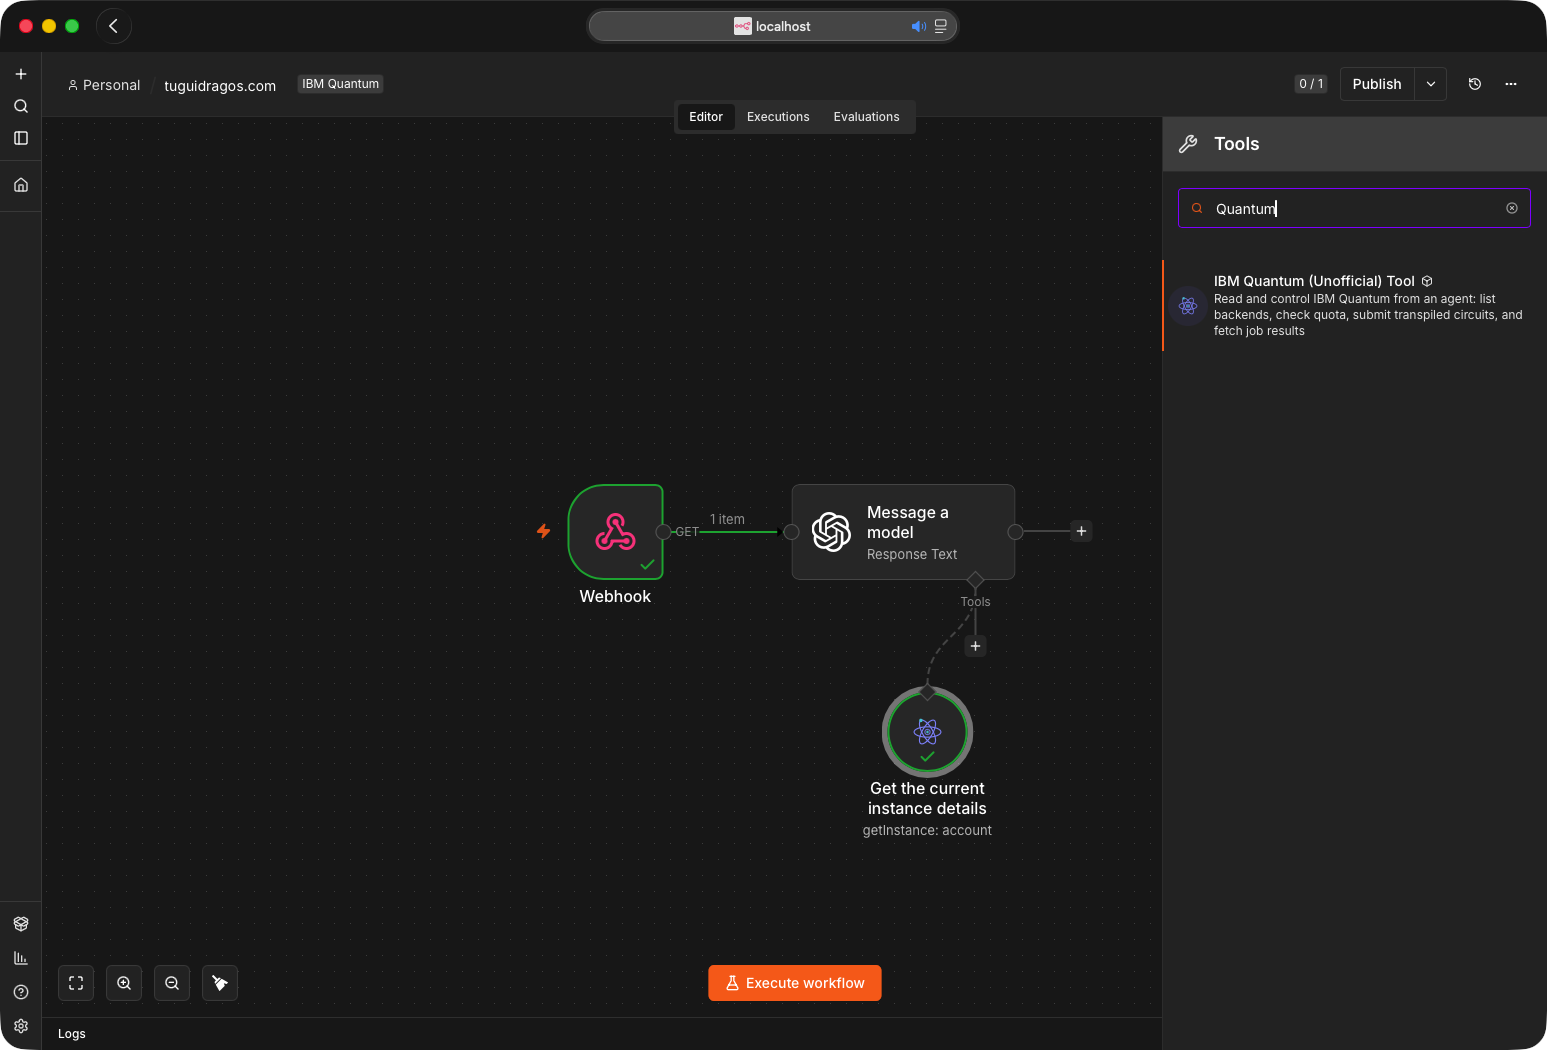
Task: Go back using browser back arrow
Action: pos(114,26)
